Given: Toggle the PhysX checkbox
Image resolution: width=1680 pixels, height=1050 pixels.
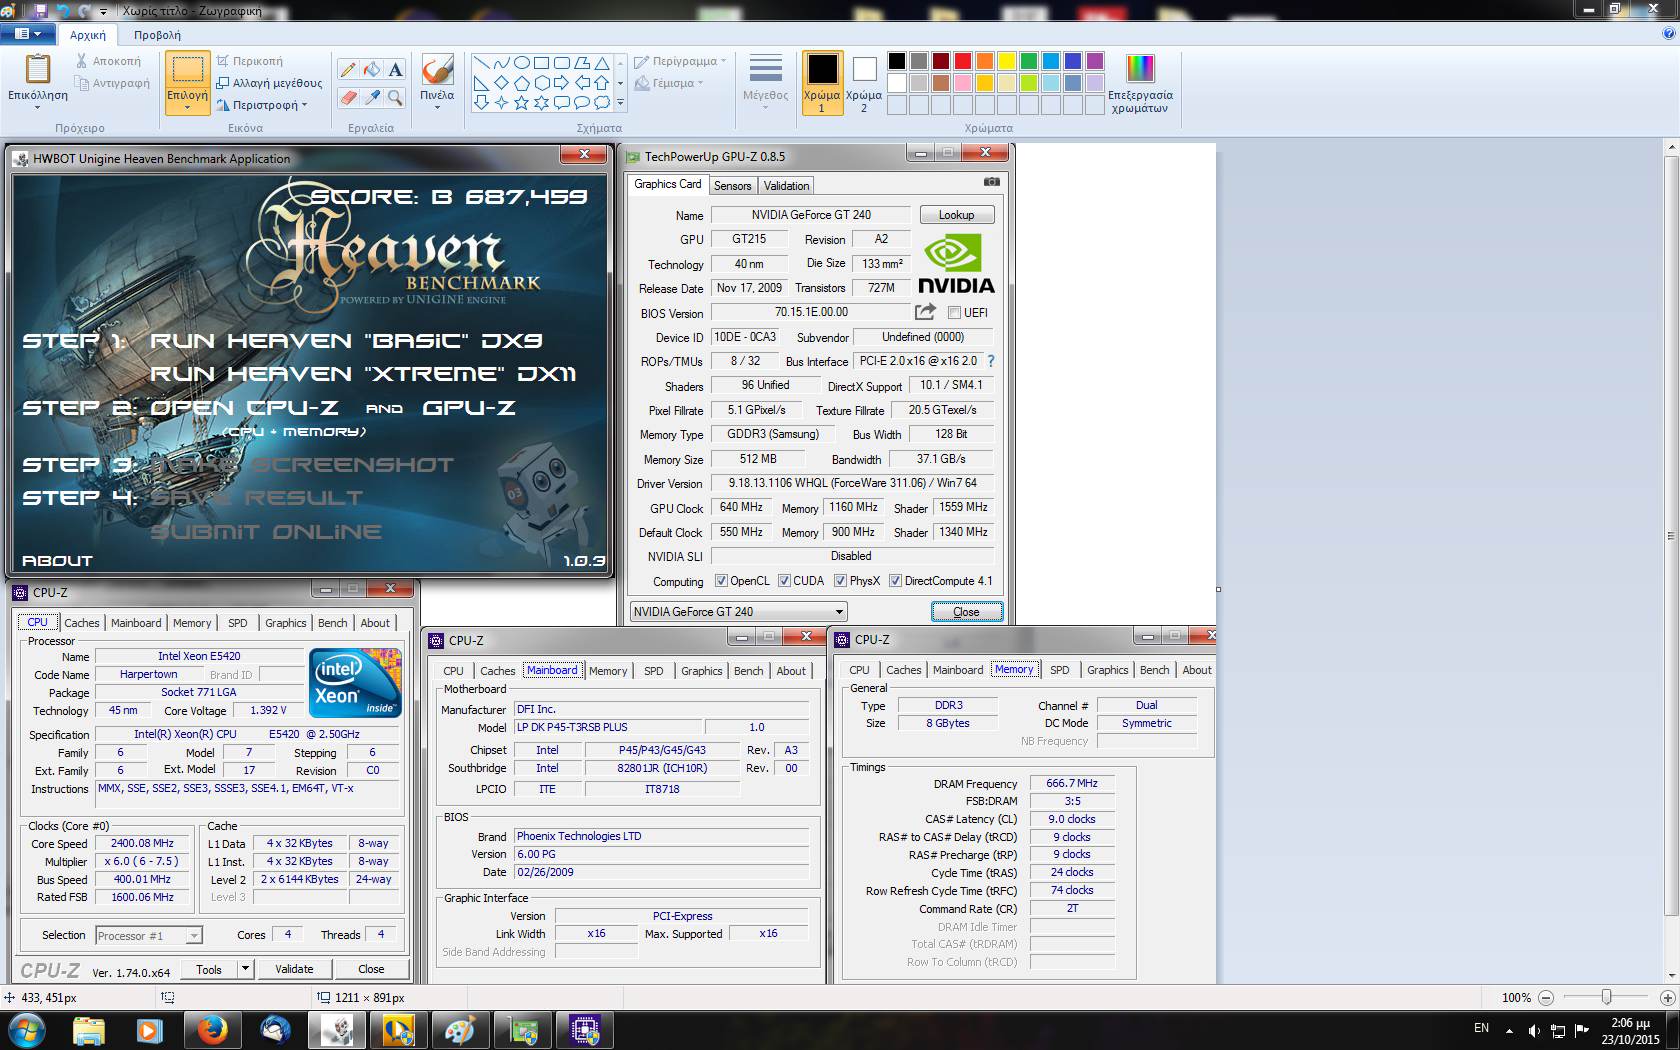Looking at the screenshot, I should pyautogui.click(x=841, y=581).
